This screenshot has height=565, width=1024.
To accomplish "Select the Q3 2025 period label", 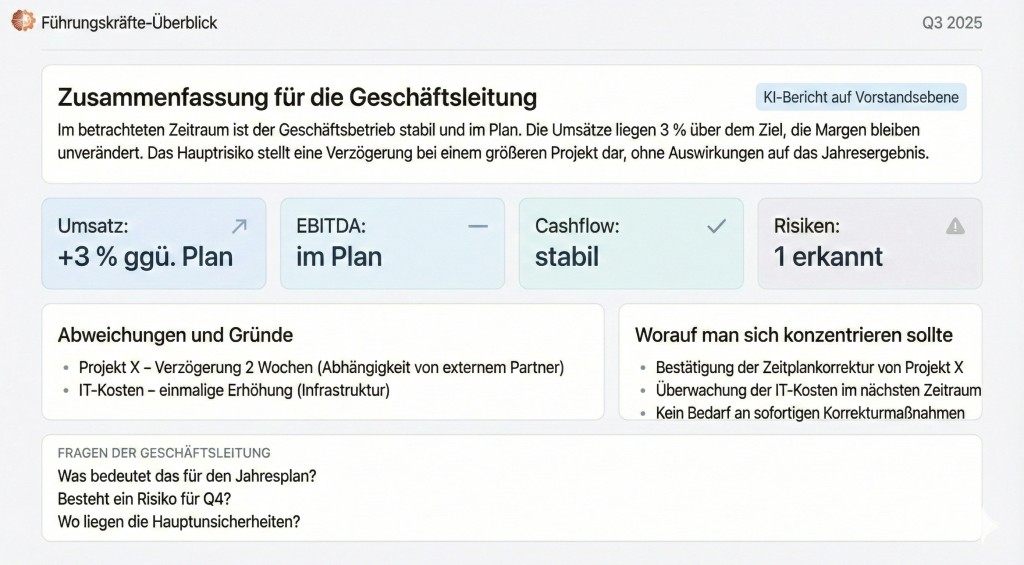I will pos(951,22).
